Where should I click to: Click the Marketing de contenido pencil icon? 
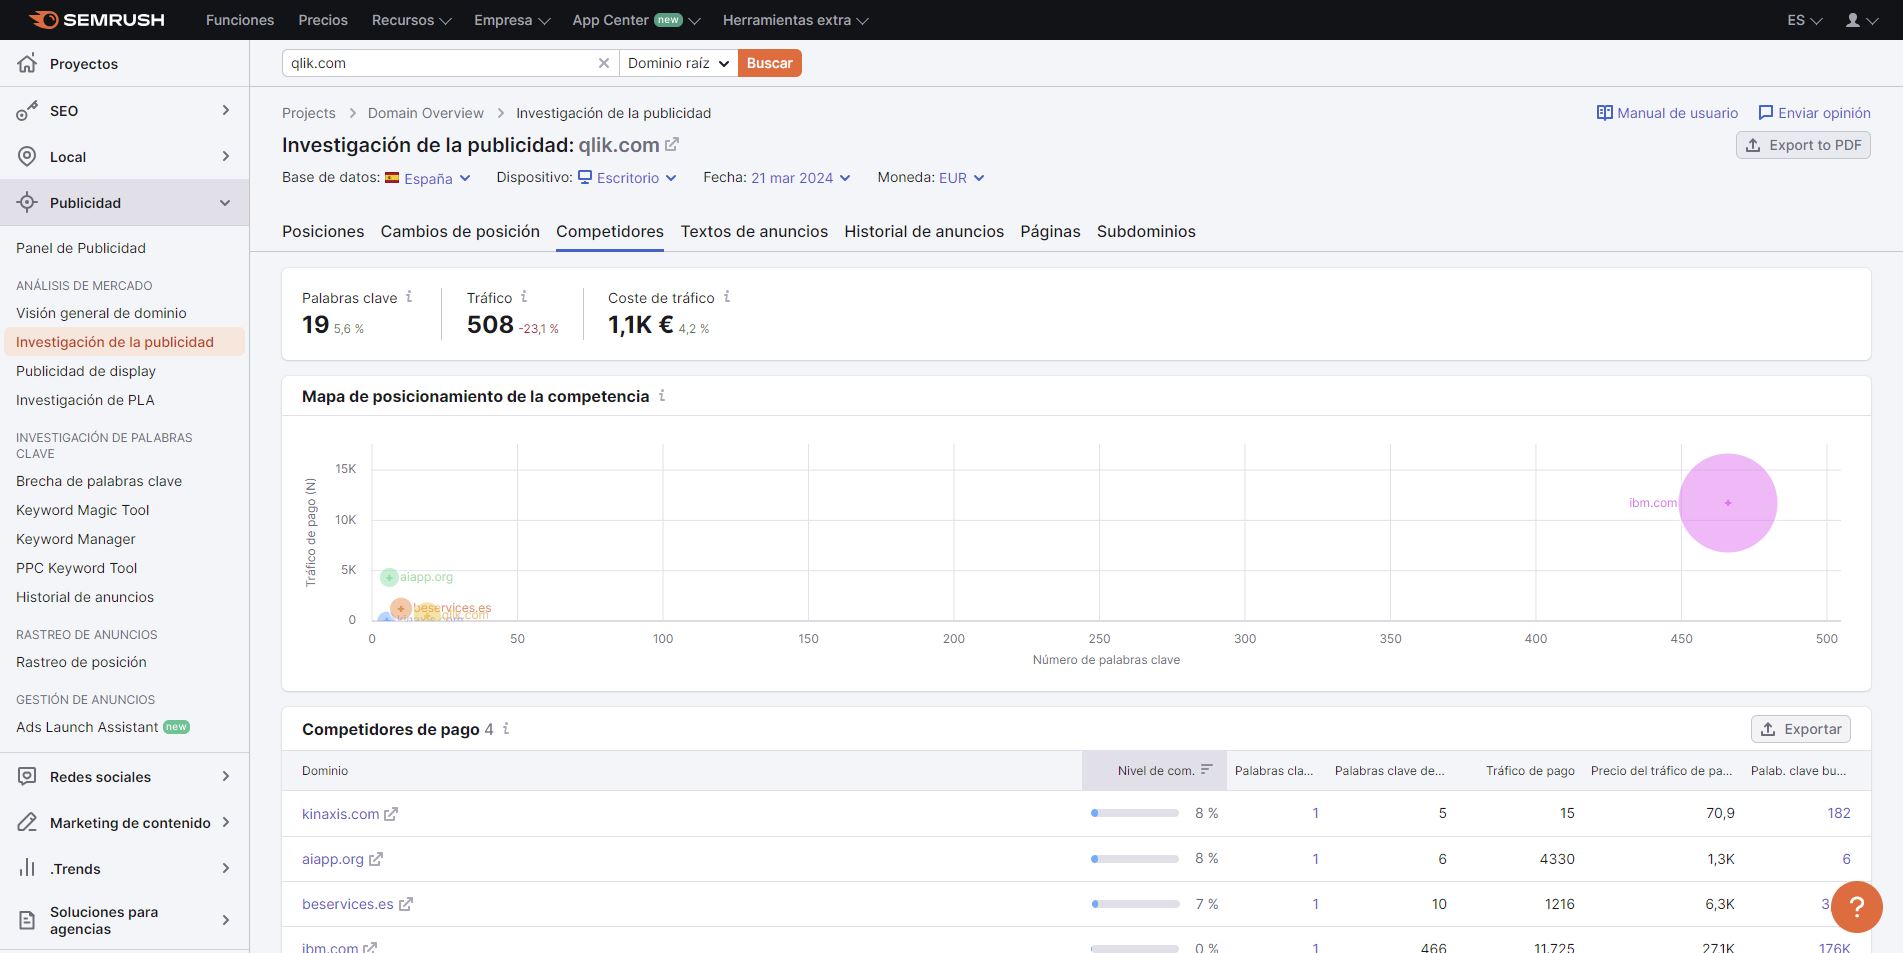(27, 822)
